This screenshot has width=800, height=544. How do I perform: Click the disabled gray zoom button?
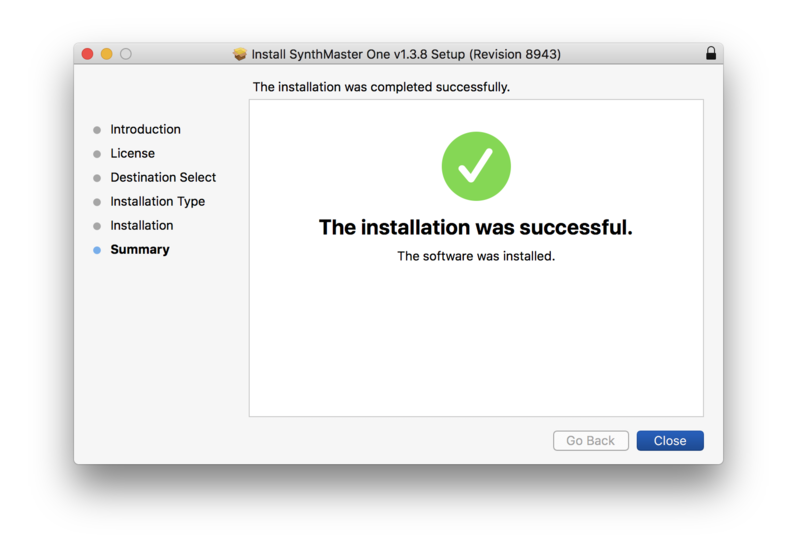[126, 54]
